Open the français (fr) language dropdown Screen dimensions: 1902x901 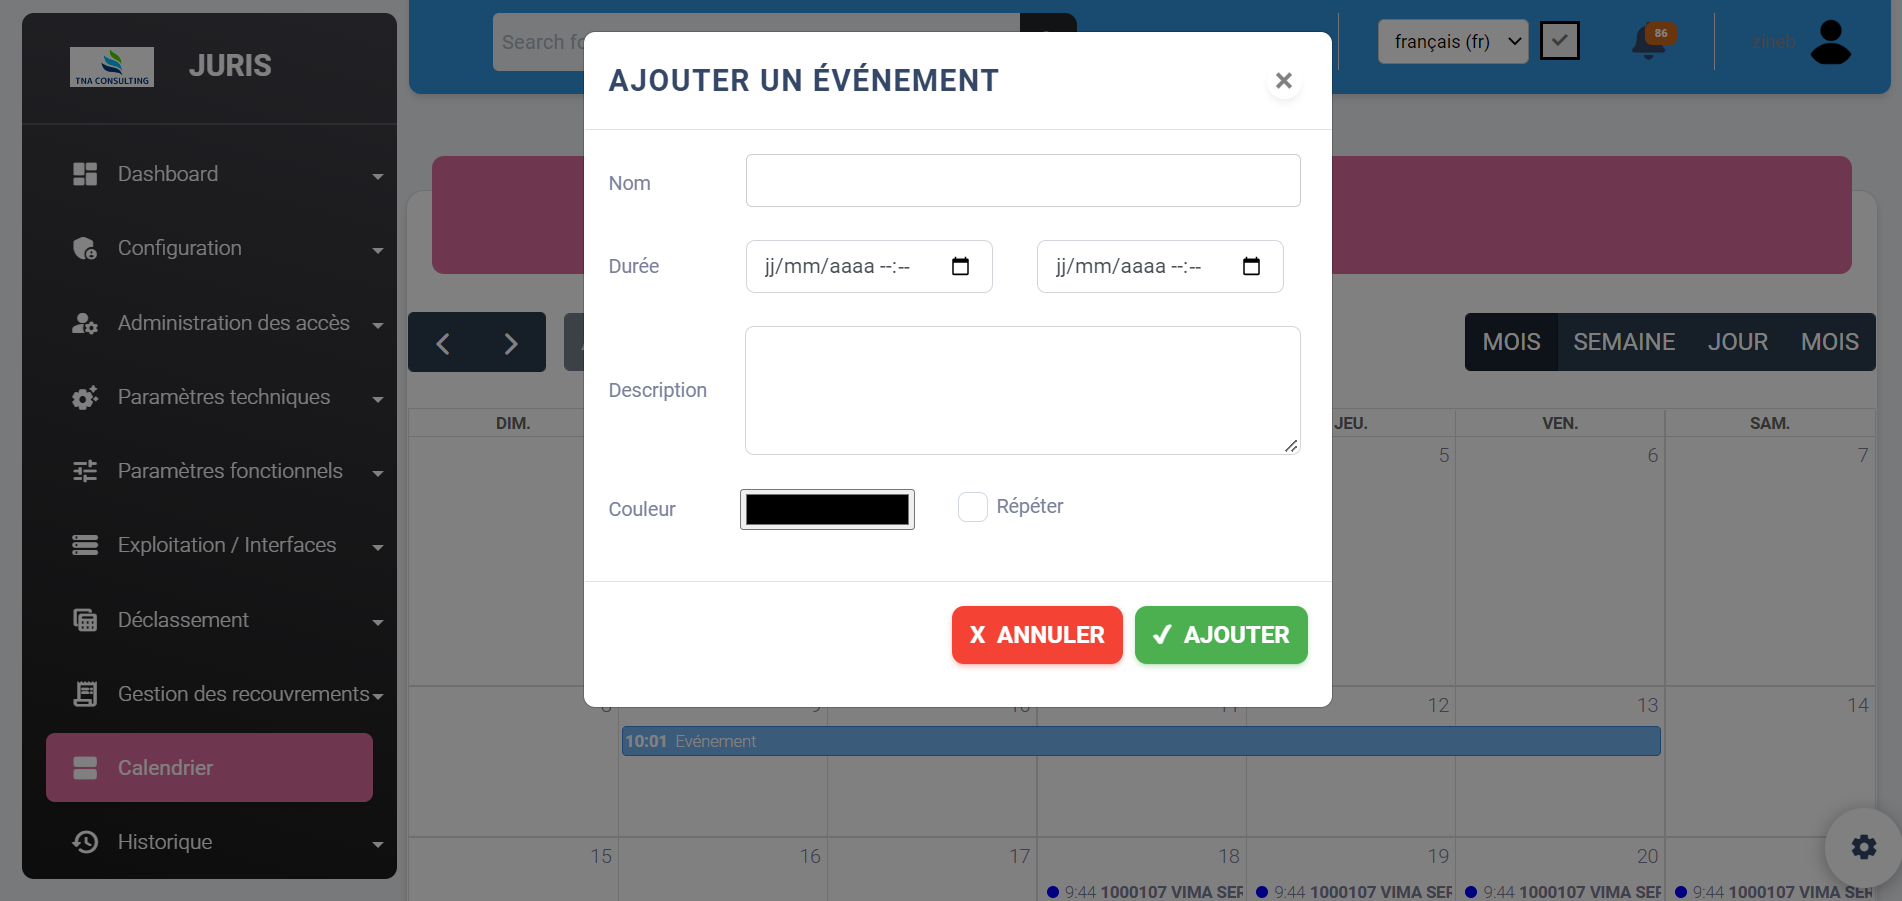[x=1452, y=42]
